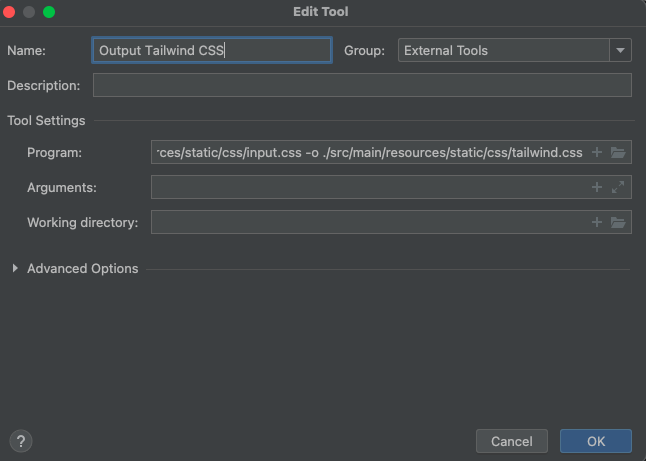Open the Group dropdown arrow
The width and height of the screenshot is (646, 461).
pos(621,50)
